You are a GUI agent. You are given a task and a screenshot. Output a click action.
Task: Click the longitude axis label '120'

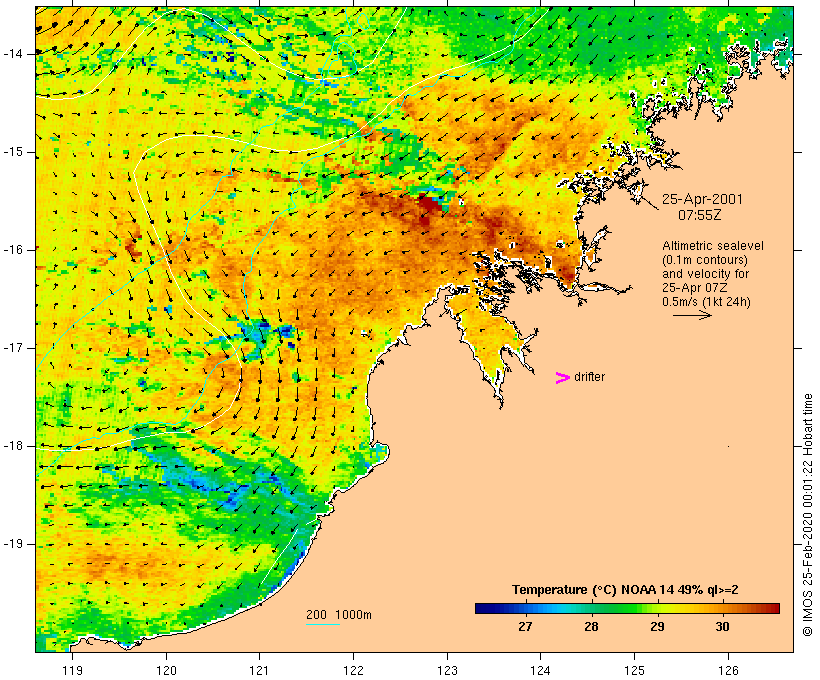click(166, 670)
